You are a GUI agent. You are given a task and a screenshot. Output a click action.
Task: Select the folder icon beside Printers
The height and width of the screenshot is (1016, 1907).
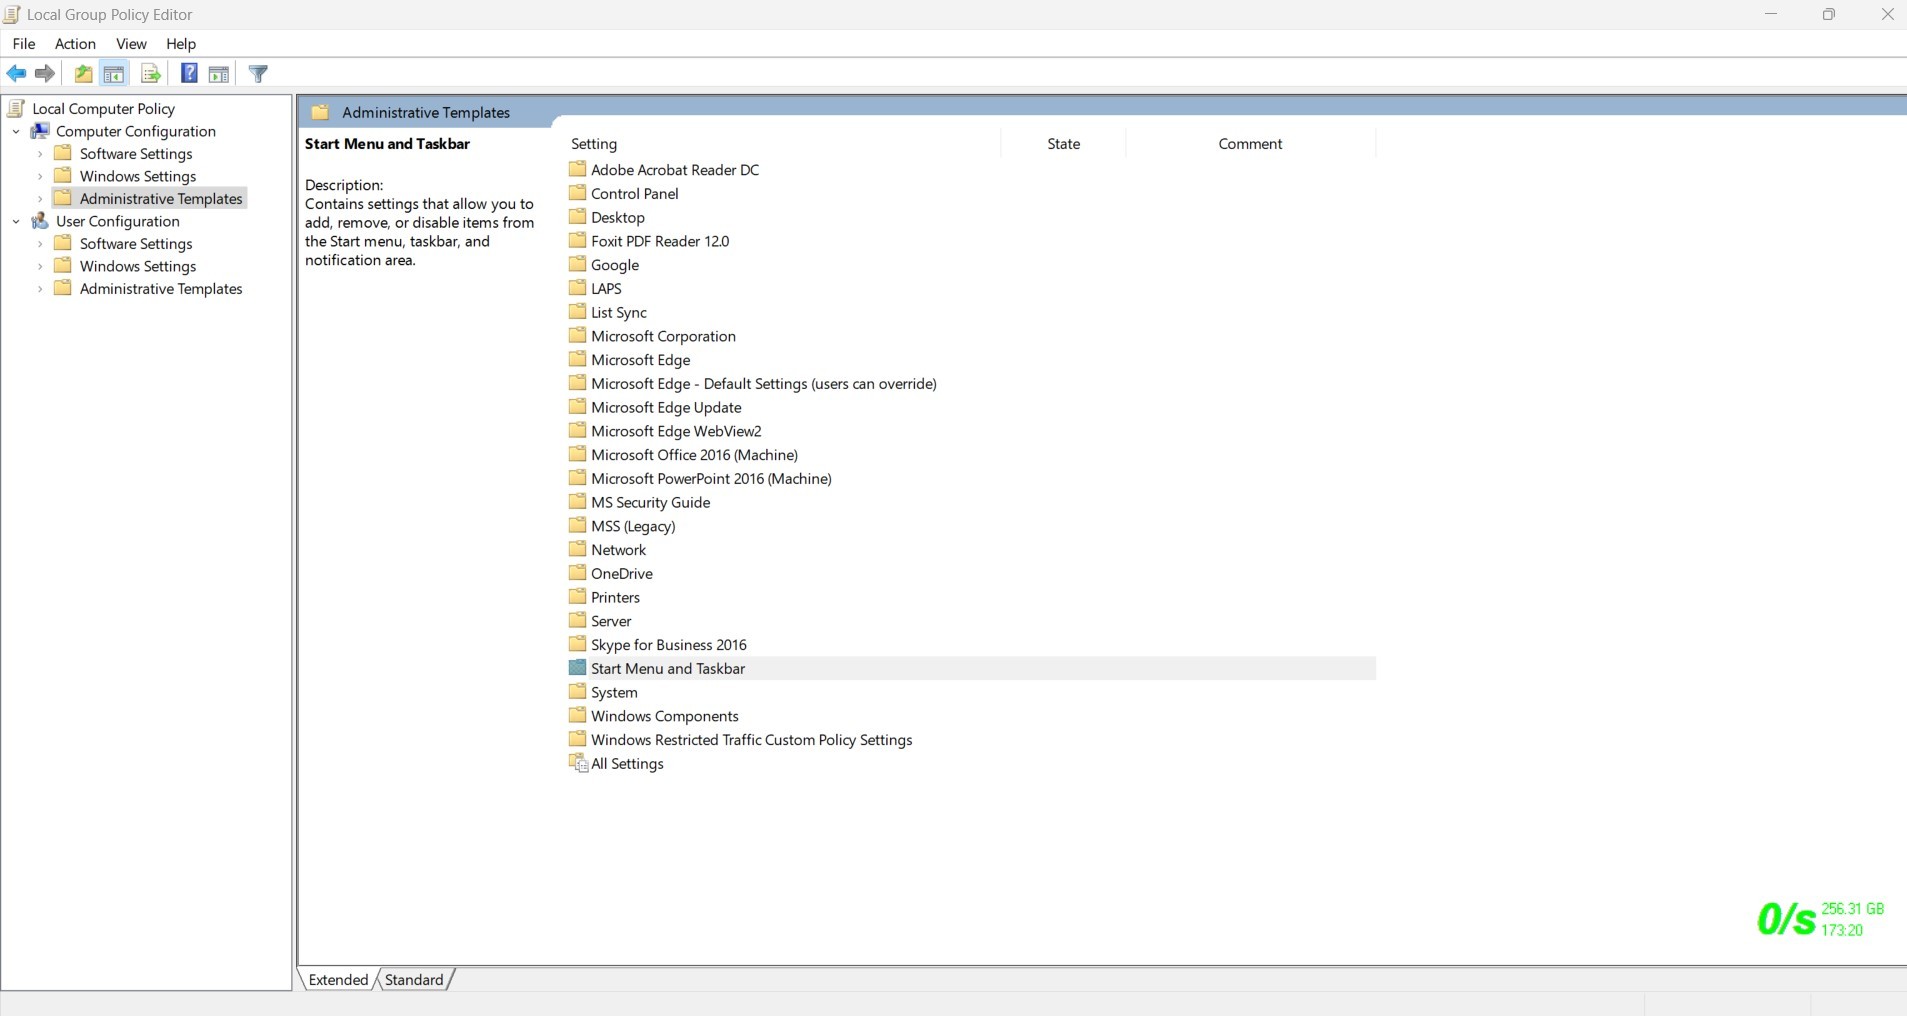tap(577, 597)
